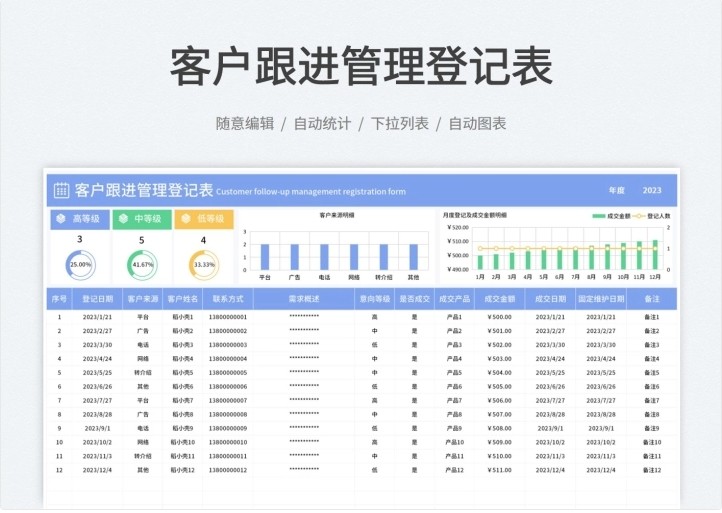Click the green bar above 12月
The height and width of the screenshot is (513, 722).
point(655,255)
